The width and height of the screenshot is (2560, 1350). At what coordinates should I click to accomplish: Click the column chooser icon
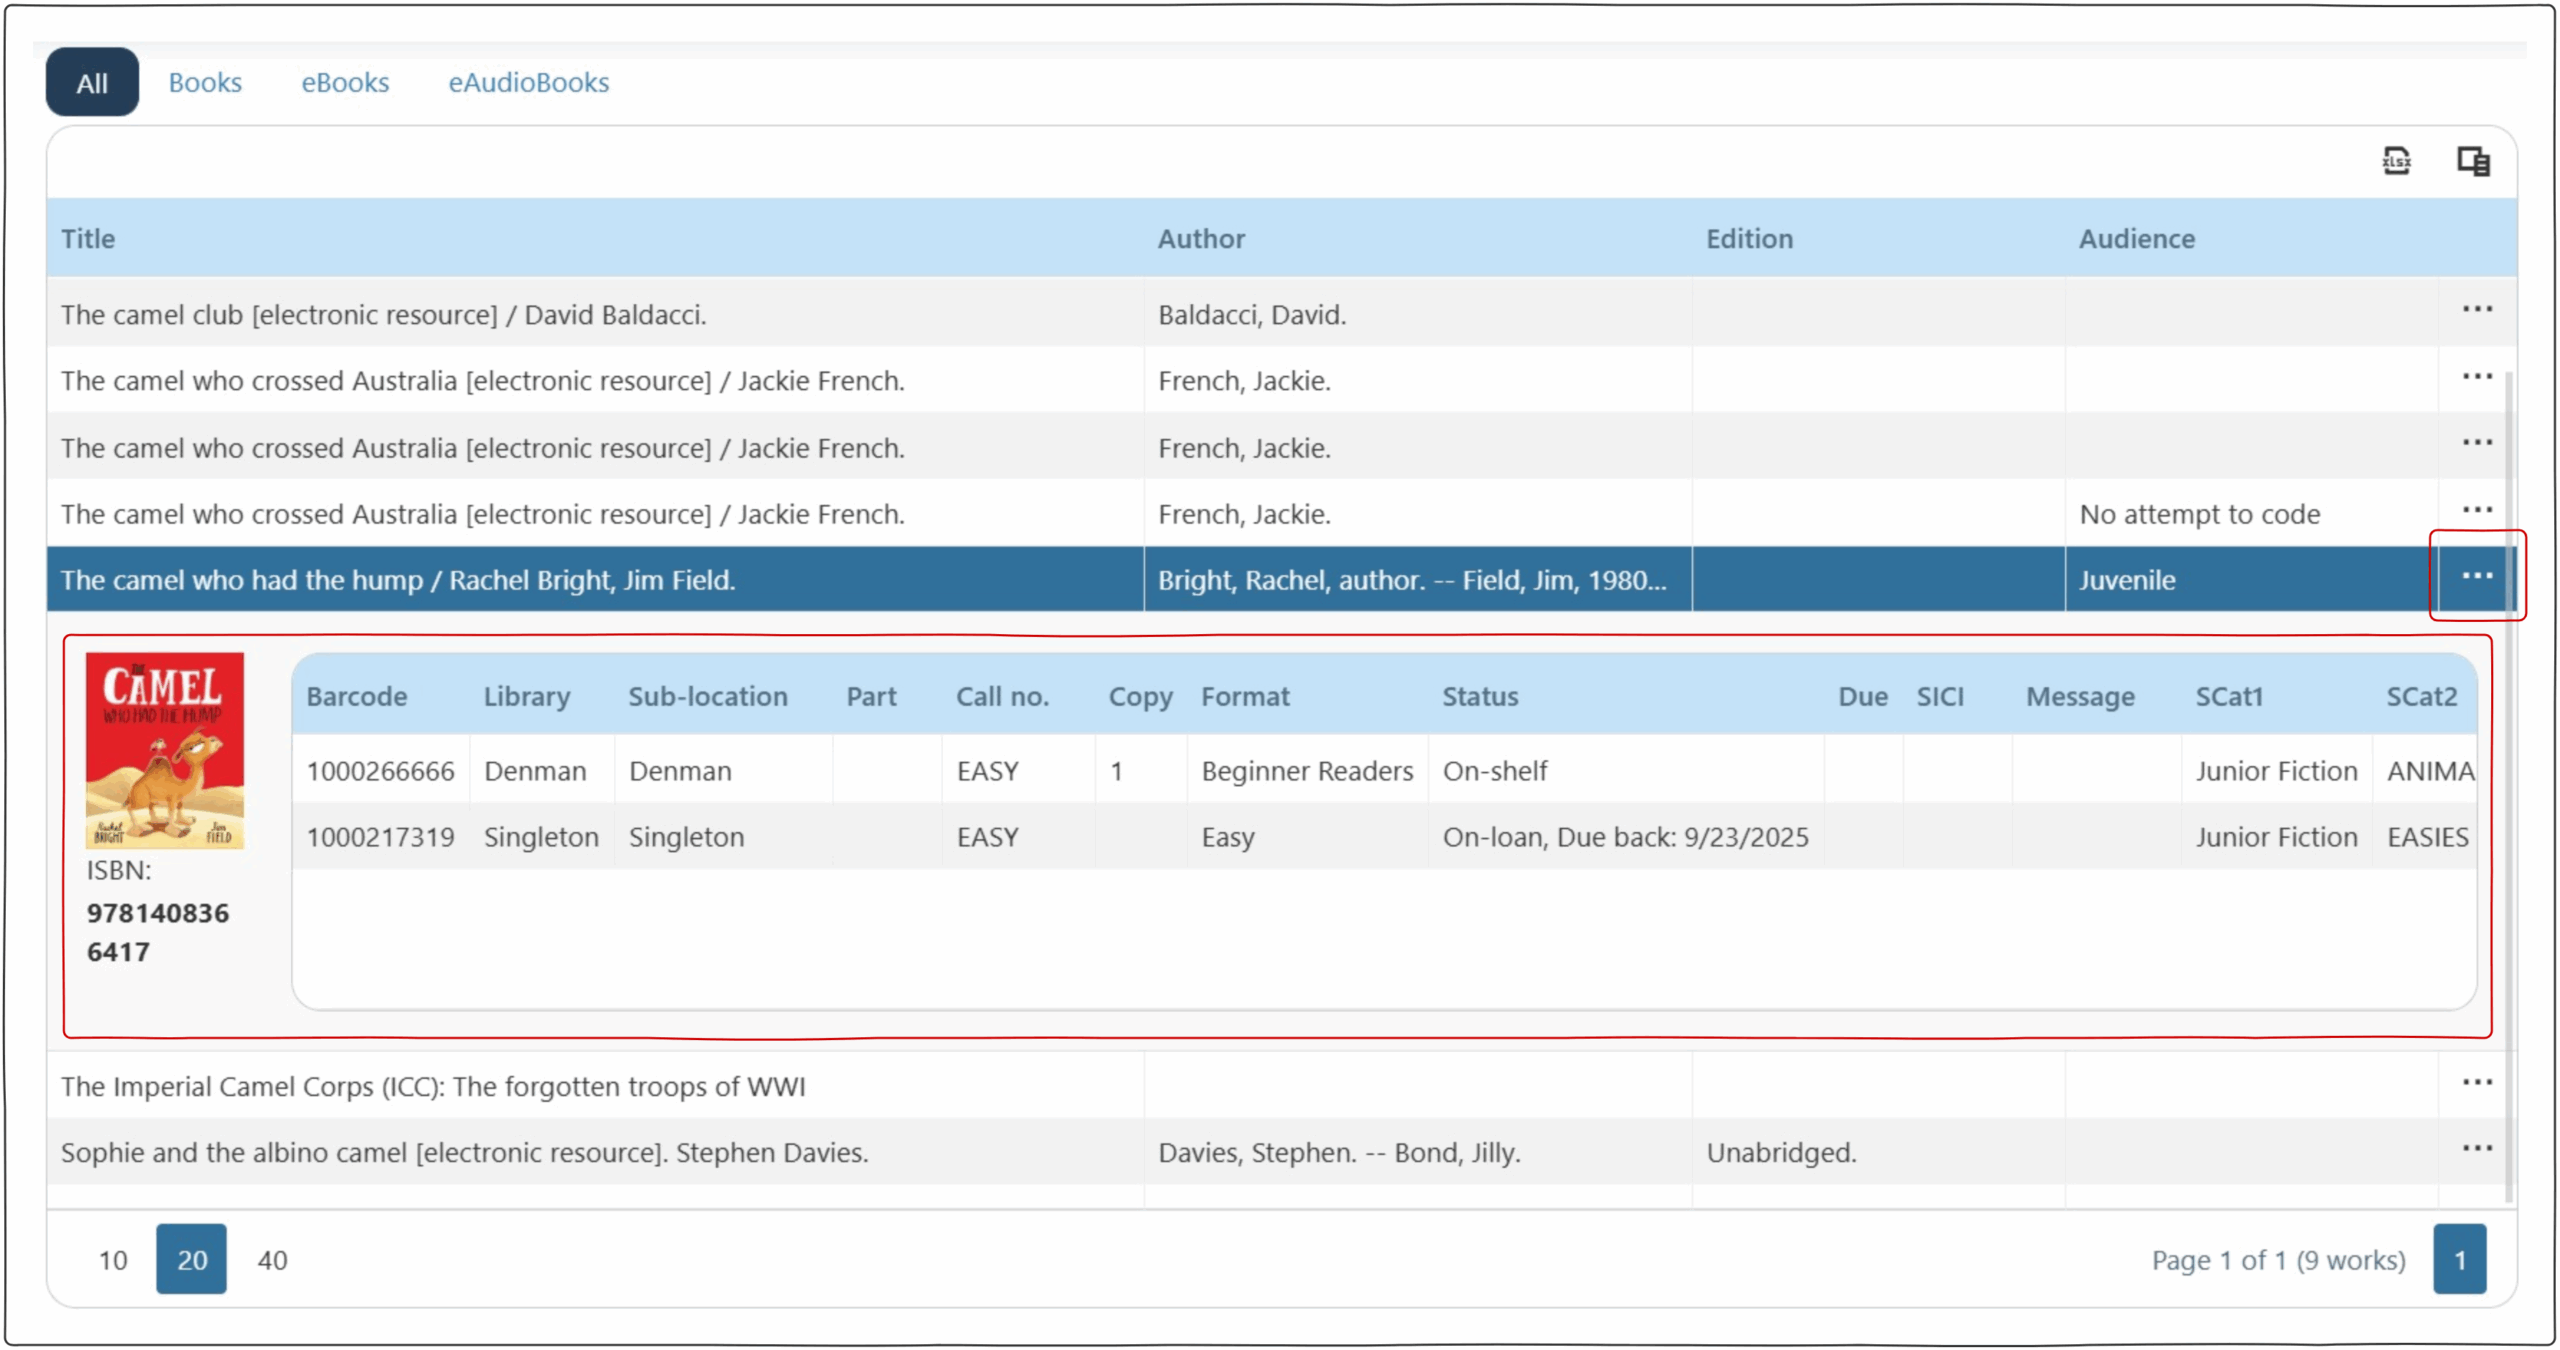tap(2473, 160)
